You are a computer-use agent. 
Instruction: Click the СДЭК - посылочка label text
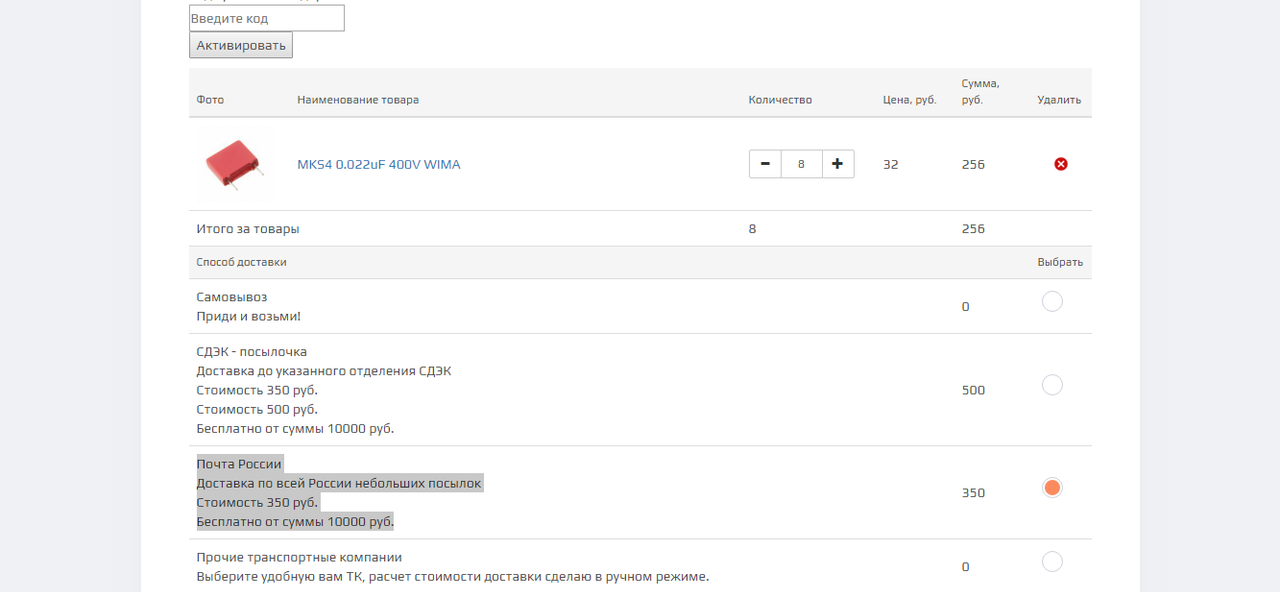[x=252, y=352]
